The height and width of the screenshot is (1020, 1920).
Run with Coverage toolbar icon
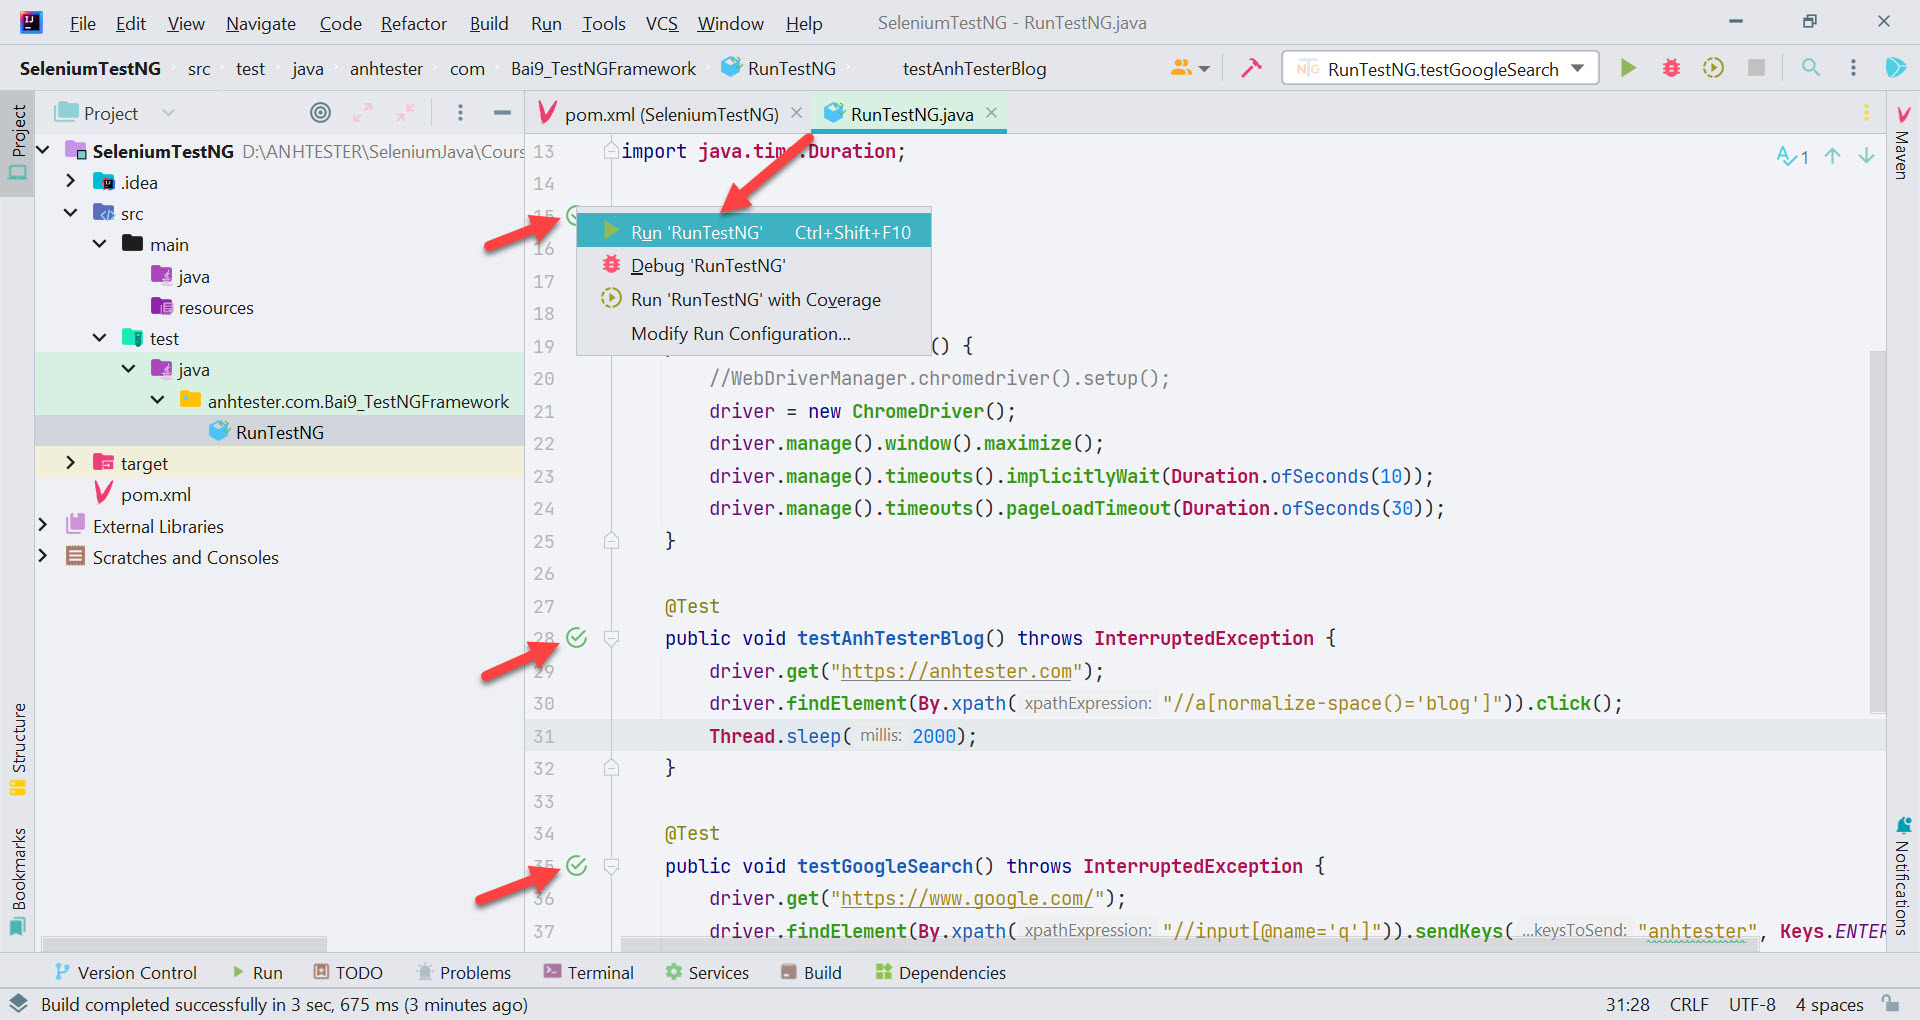(1713, 68)
